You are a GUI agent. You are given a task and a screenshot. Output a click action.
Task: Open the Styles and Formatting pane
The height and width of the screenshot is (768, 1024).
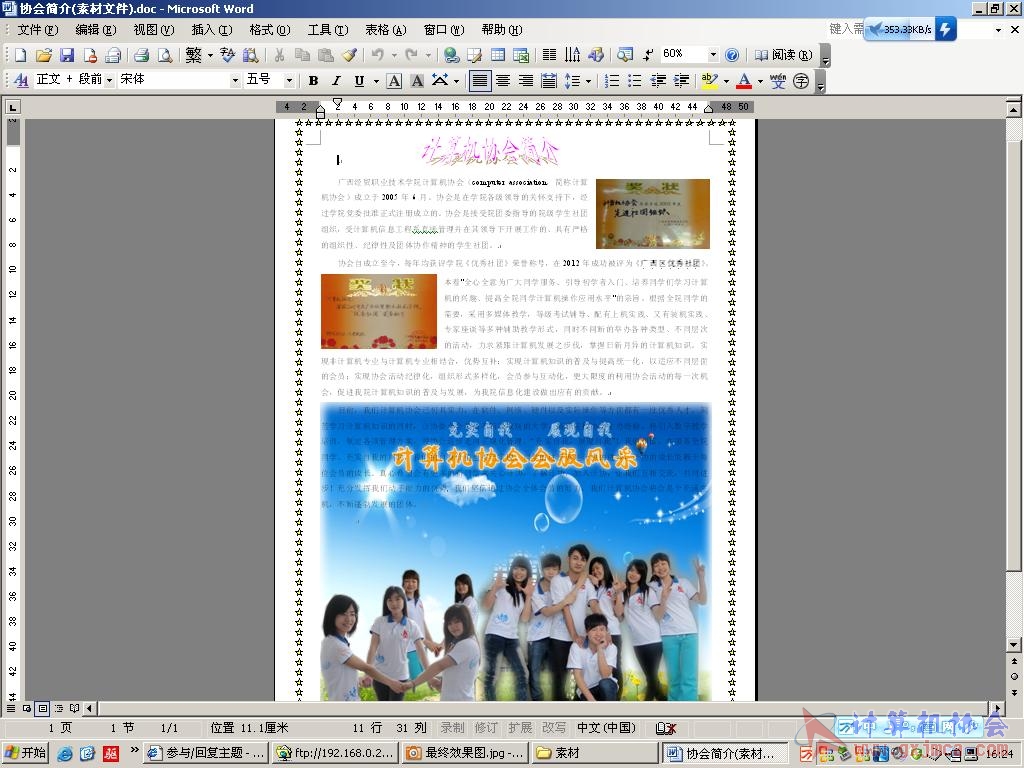tap(22, 80)
